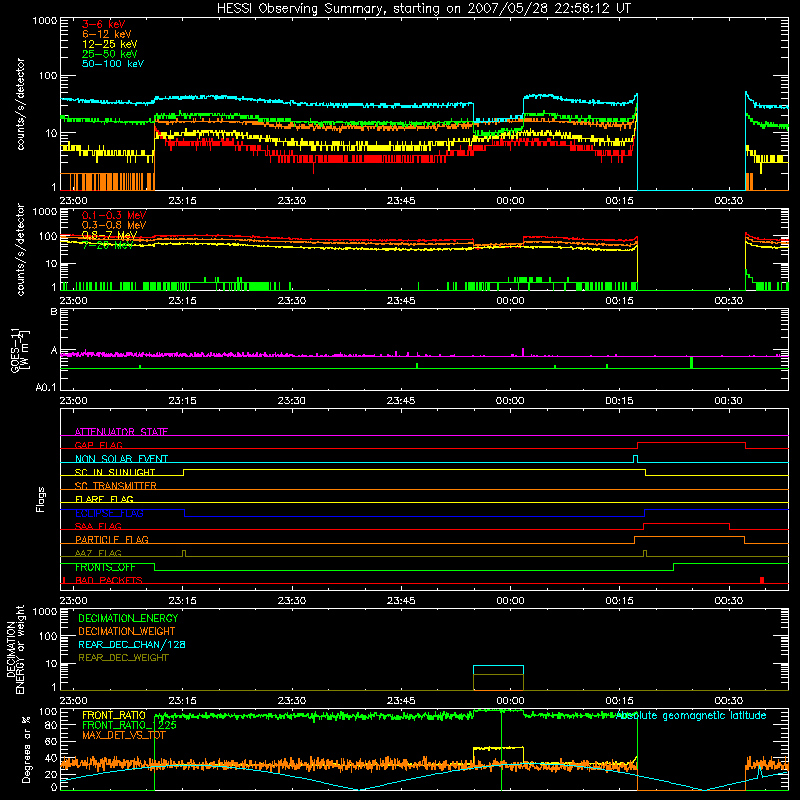The height and width of the screenshot is (800, 800).
Task: Click the 00:30 tick under the MeV count panel
Action: coord(728,301)
